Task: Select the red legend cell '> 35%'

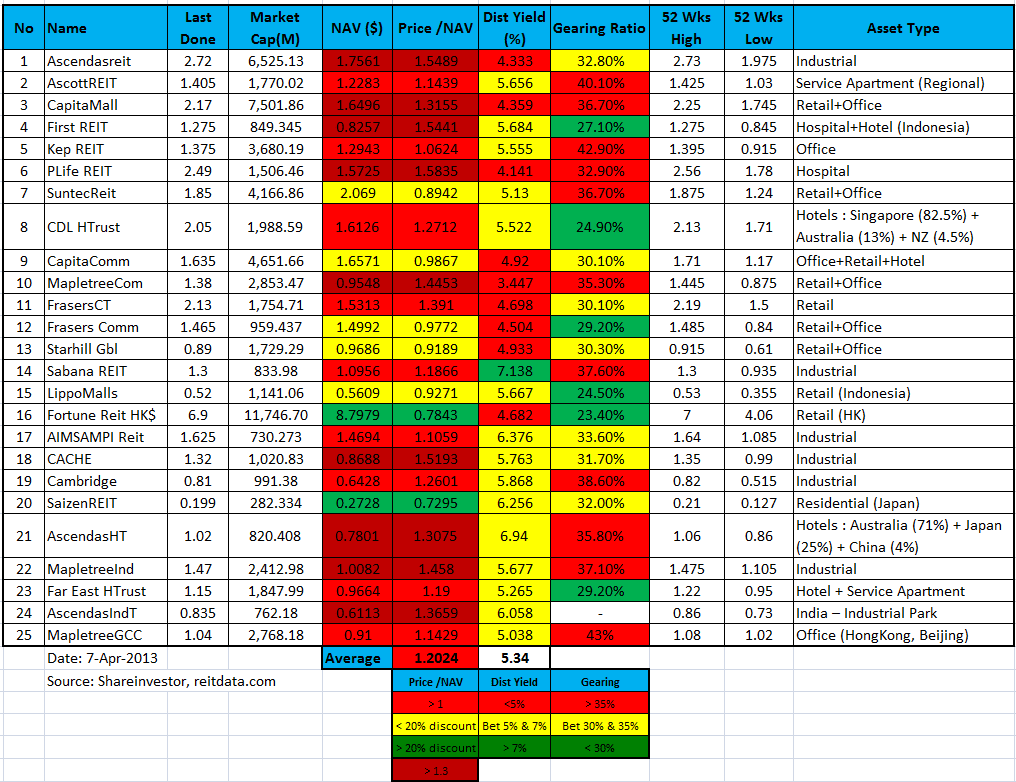Action: (x=599, y=704)
